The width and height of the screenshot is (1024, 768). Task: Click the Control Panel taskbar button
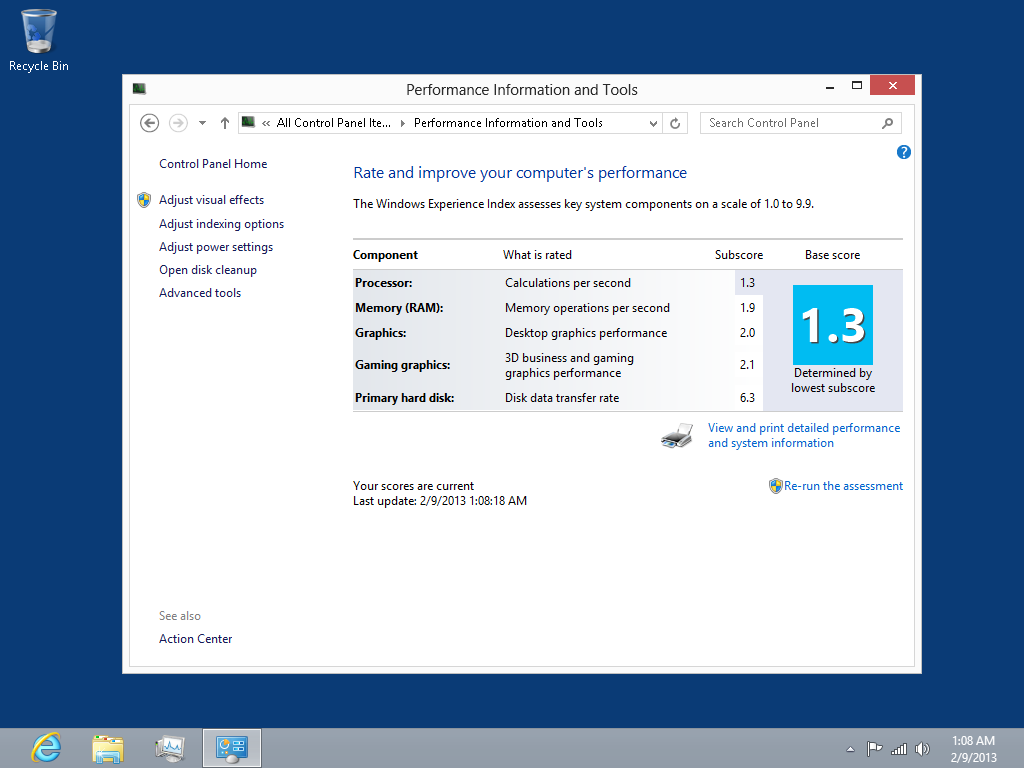pyautogui.click(x=232, y=748)
